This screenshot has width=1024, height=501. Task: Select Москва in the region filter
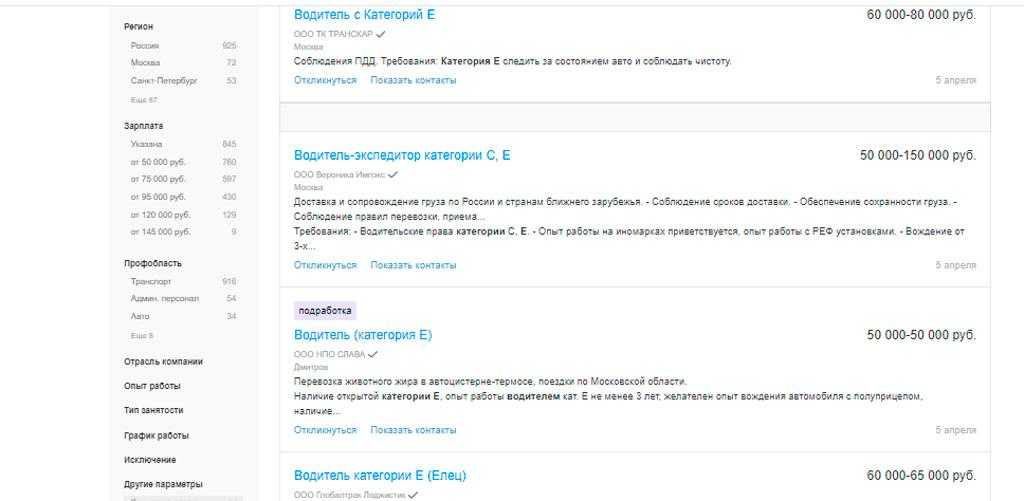pyautogui.click(x=145, y=63)
